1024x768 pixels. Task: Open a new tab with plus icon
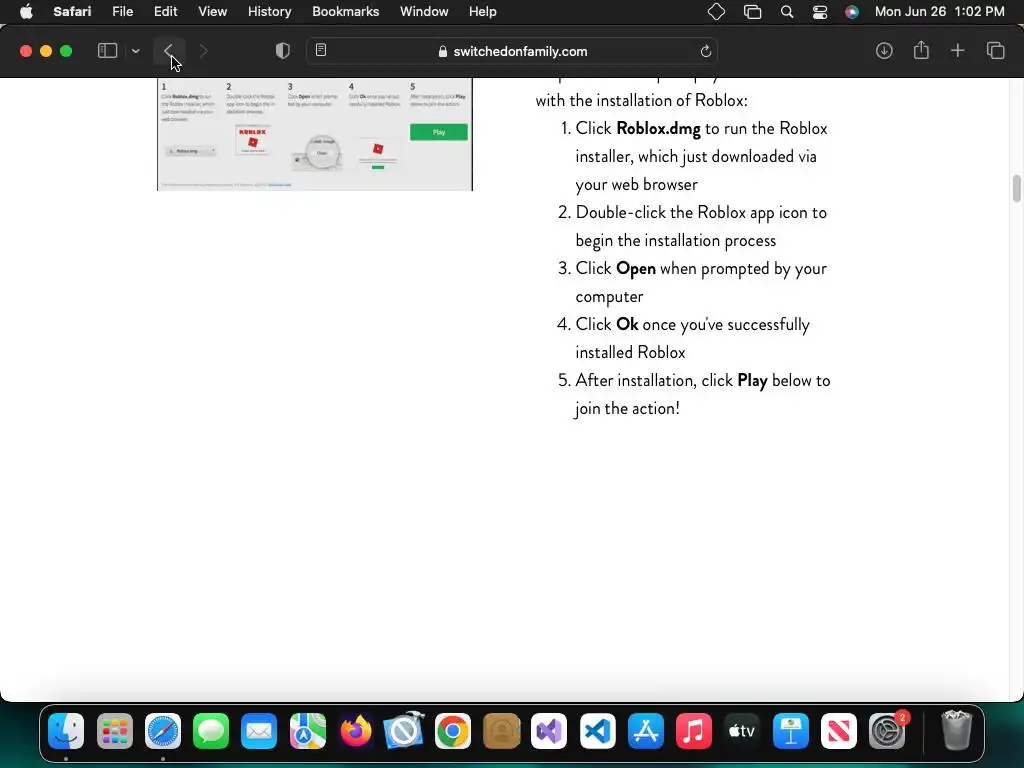(x=957, y=51)
